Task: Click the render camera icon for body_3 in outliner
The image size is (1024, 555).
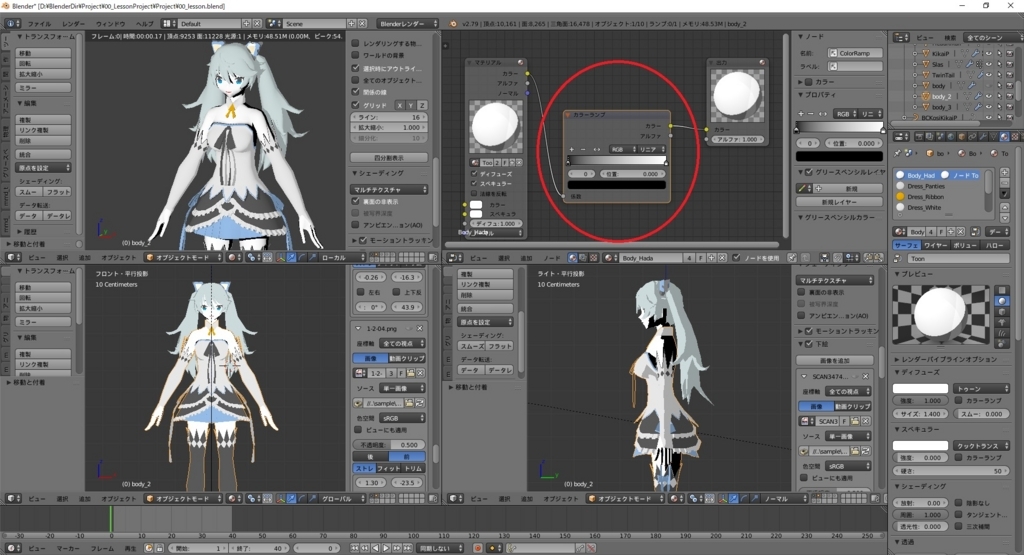Action: (1008, 107)
